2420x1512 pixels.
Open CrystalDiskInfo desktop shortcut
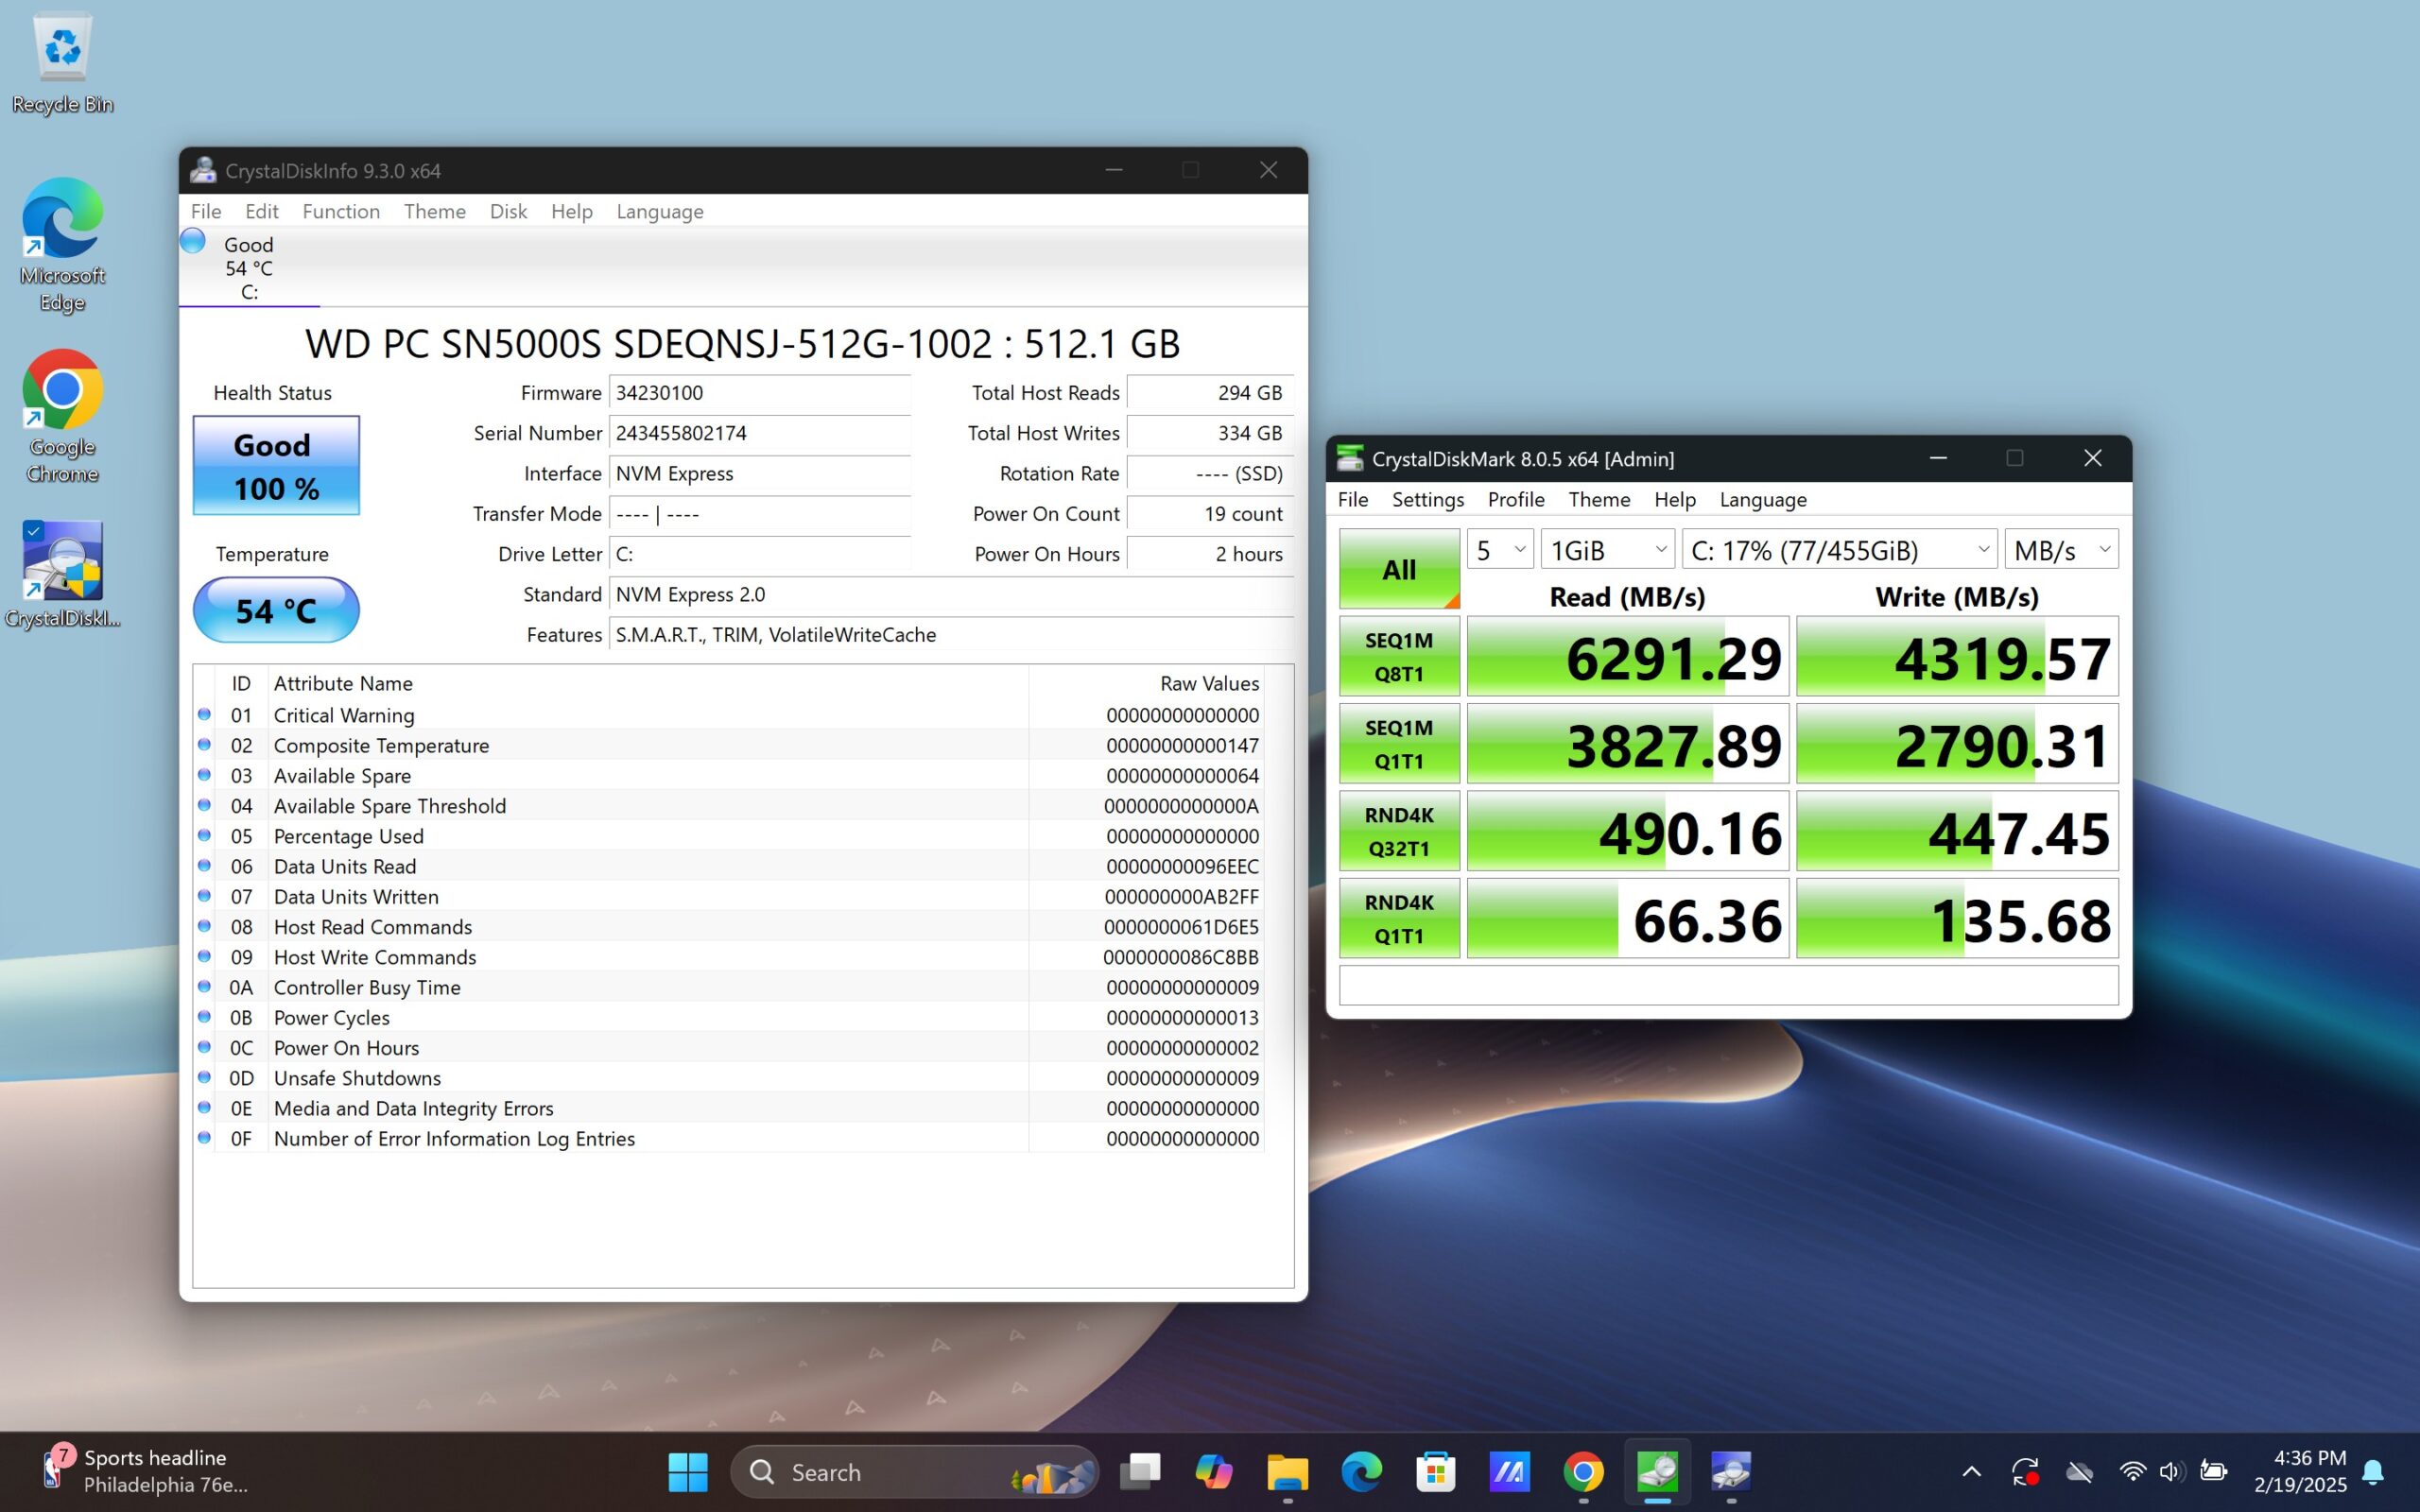[62, 574]
